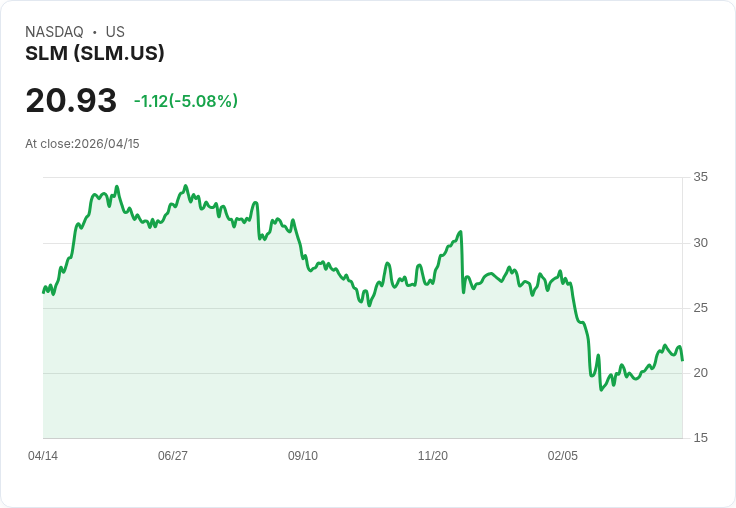Click the chart's lowest point near 19

[x=601, y=390]
